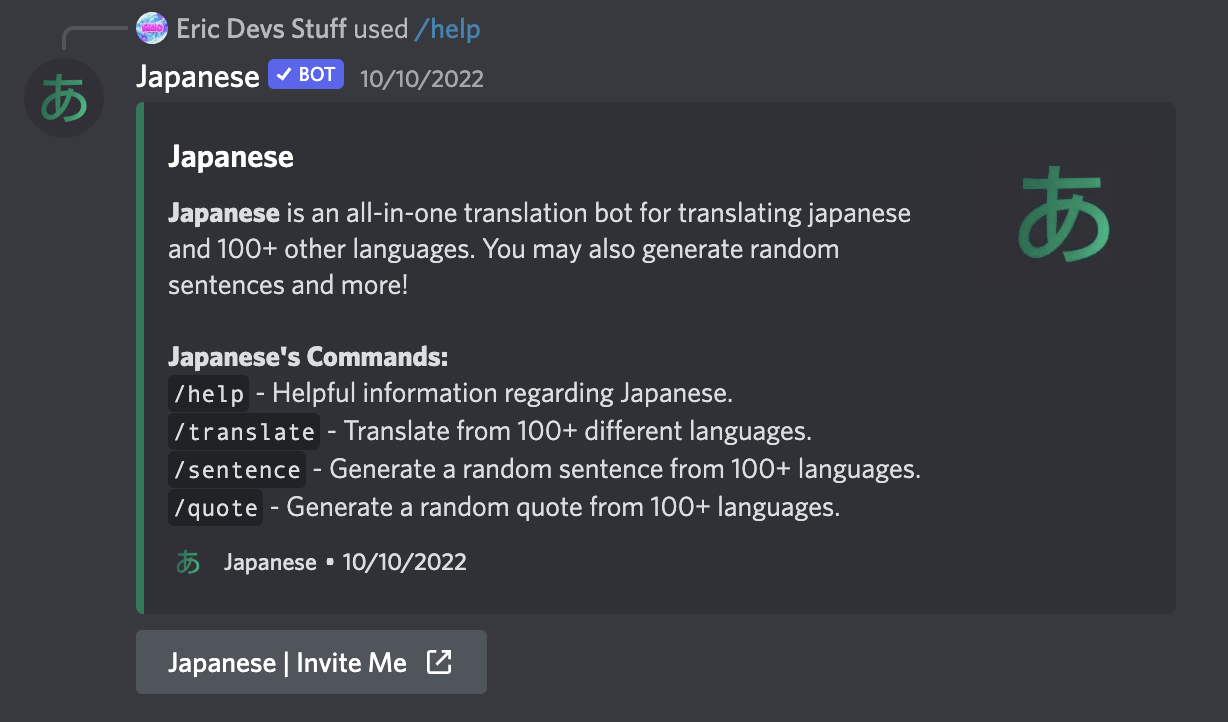Click the あ thumbnail inside the embed
Viewport: 1228px width, 722px height.
click(1064, 214)
